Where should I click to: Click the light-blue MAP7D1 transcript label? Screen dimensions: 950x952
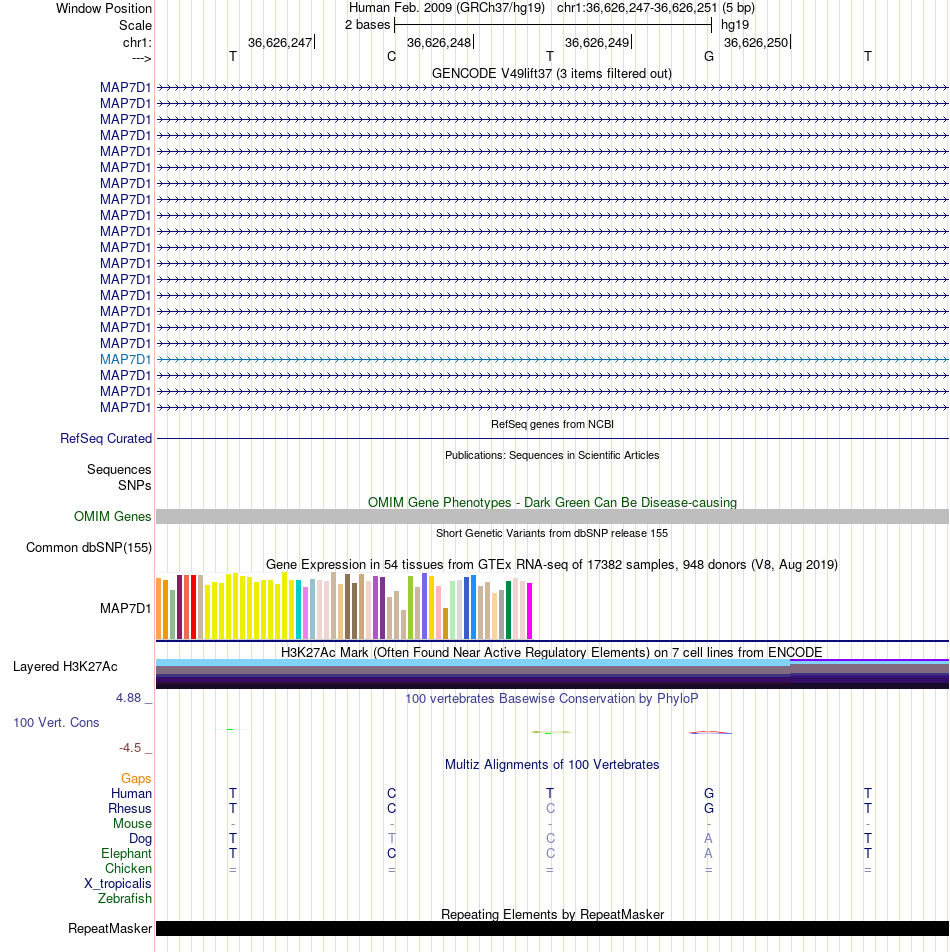(125, 359)
